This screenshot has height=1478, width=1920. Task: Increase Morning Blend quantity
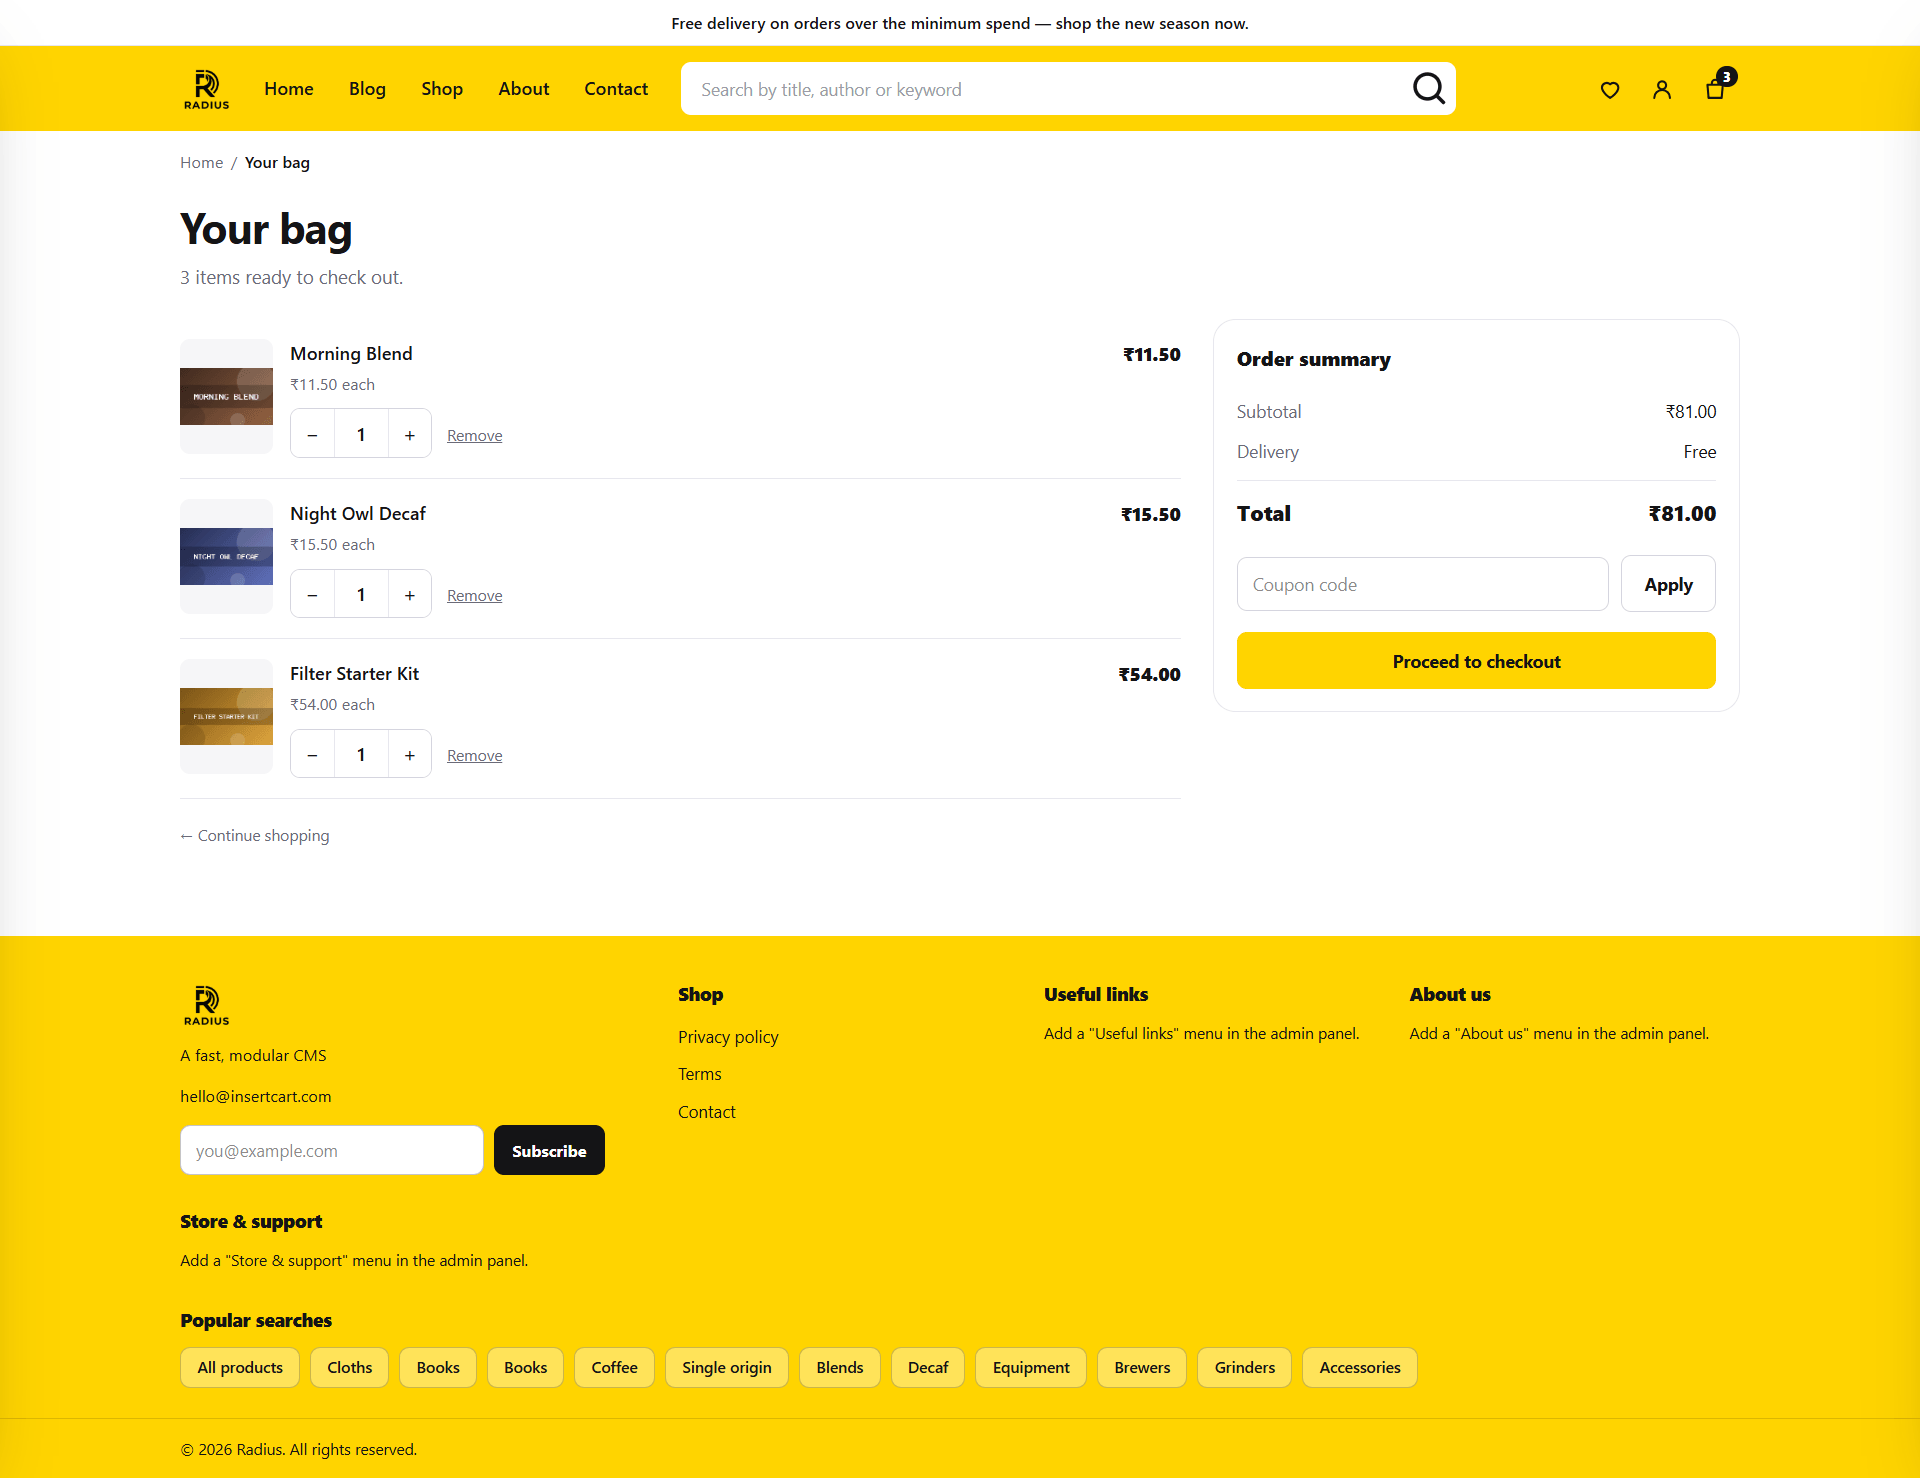[x=409, y=435]
